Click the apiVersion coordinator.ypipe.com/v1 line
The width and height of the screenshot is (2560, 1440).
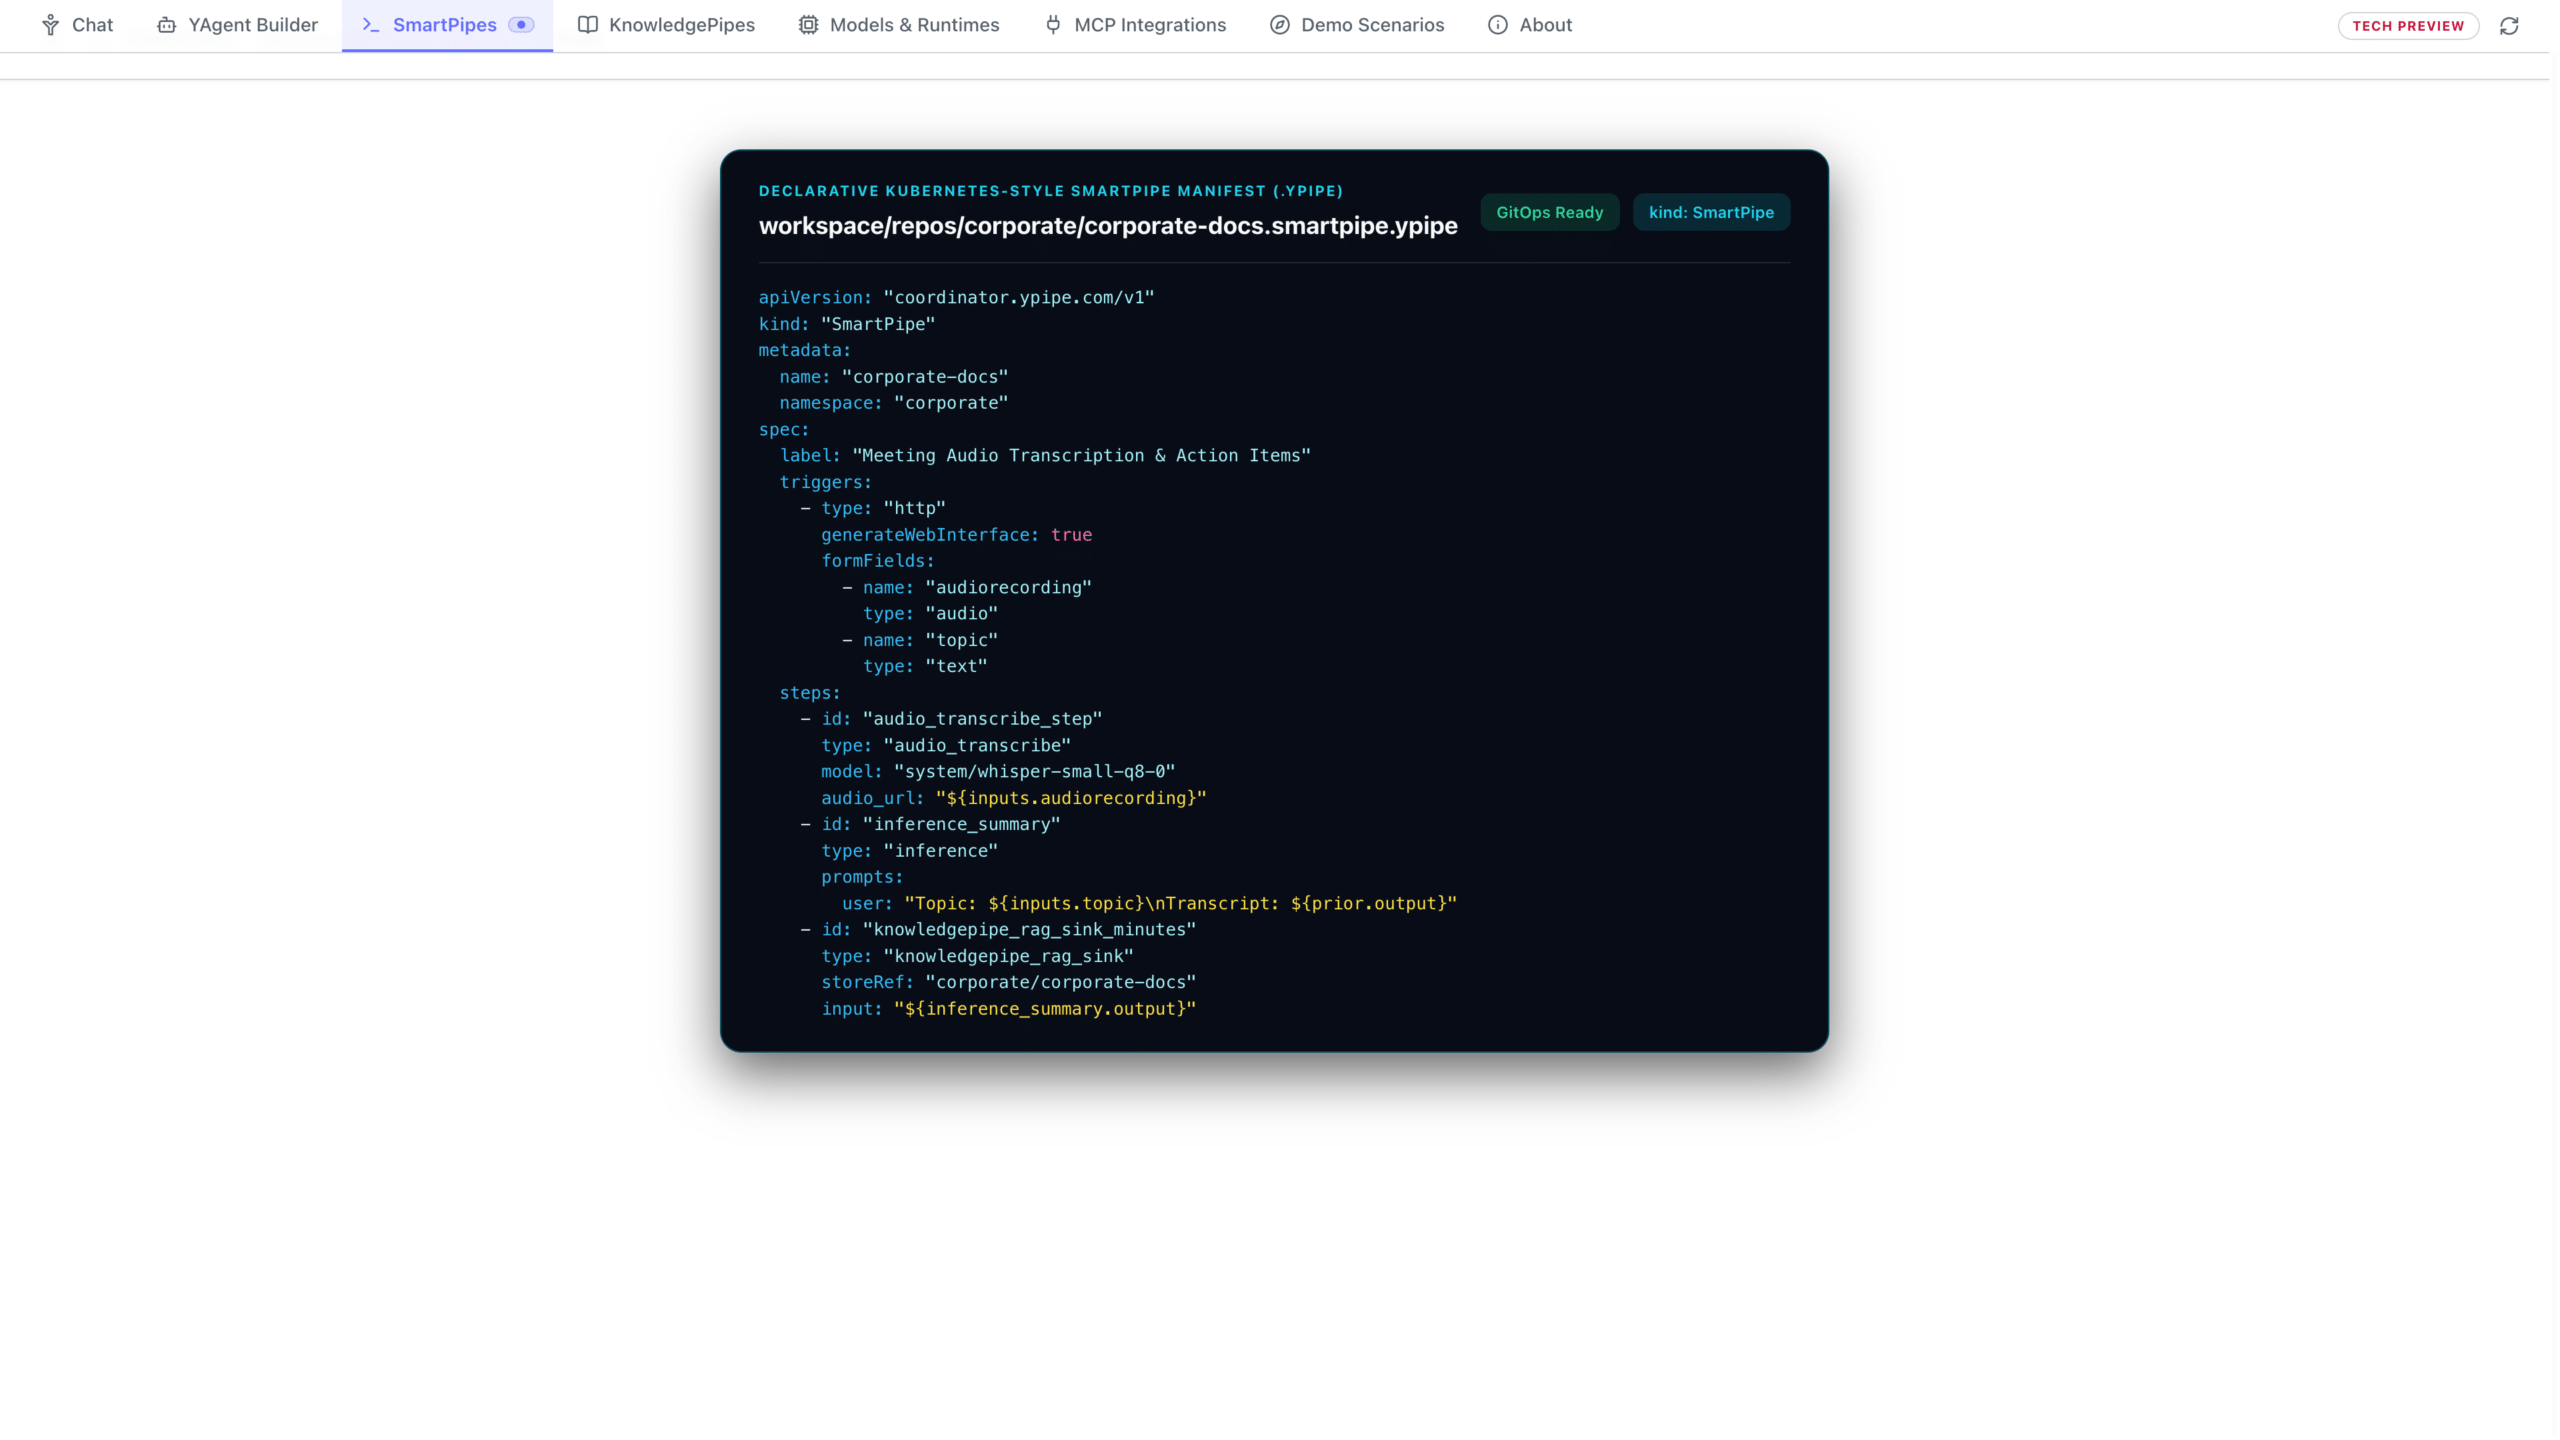point(956,297)
